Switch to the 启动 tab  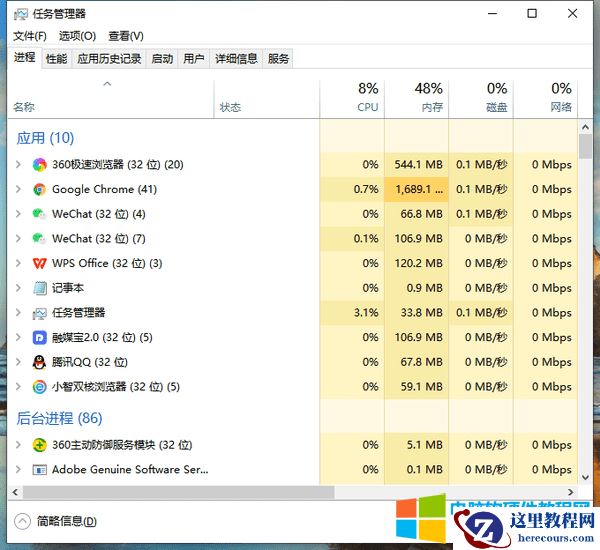(162, 59)
